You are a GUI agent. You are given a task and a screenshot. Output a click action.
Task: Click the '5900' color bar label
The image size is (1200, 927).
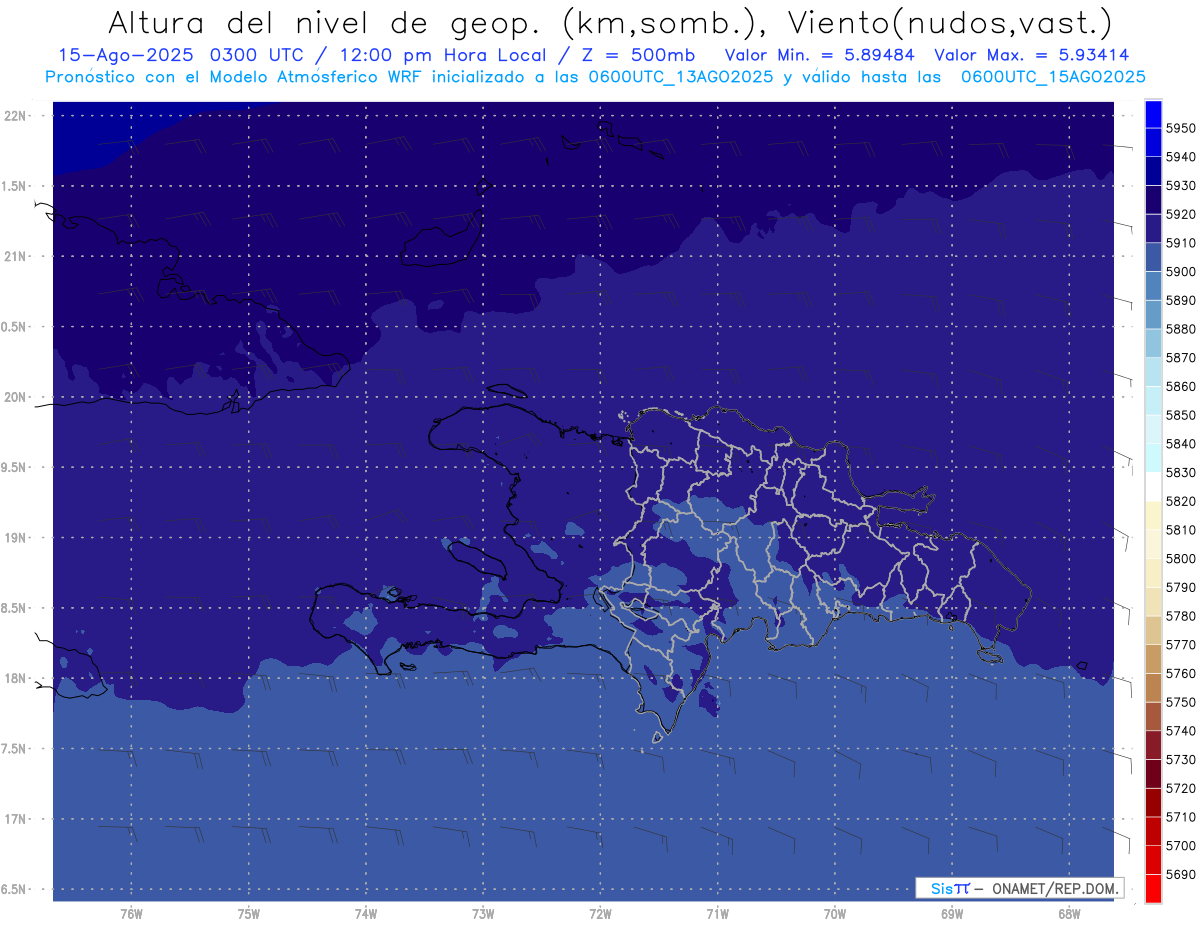(x=1180, y=271)
